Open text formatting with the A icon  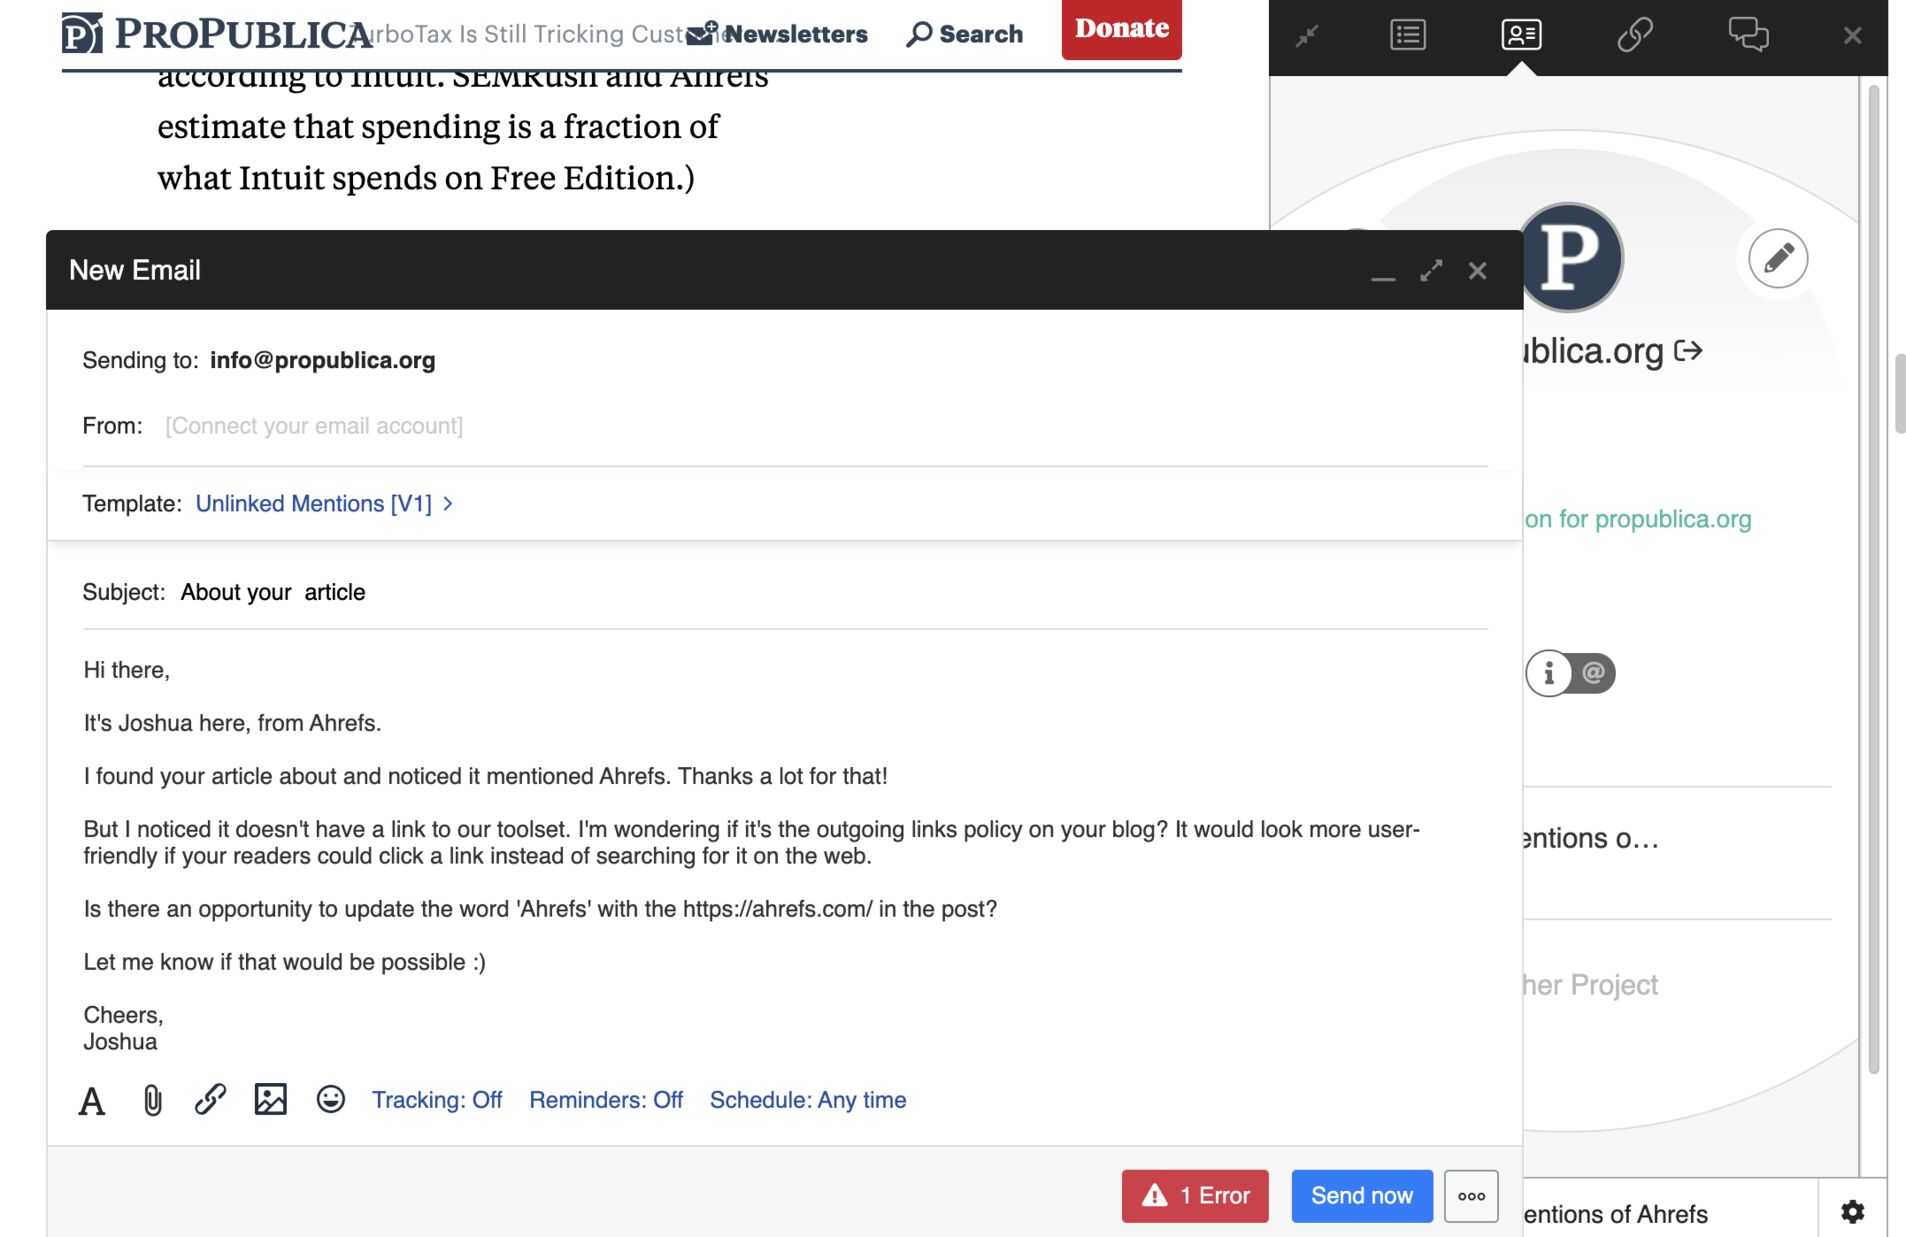91,1100
